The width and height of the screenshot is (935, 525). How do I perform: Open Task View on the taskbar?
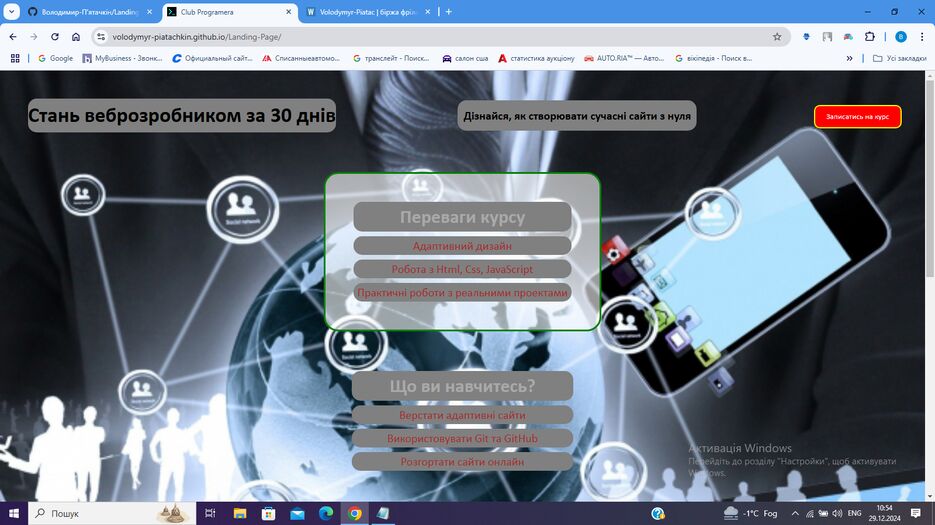210,513
